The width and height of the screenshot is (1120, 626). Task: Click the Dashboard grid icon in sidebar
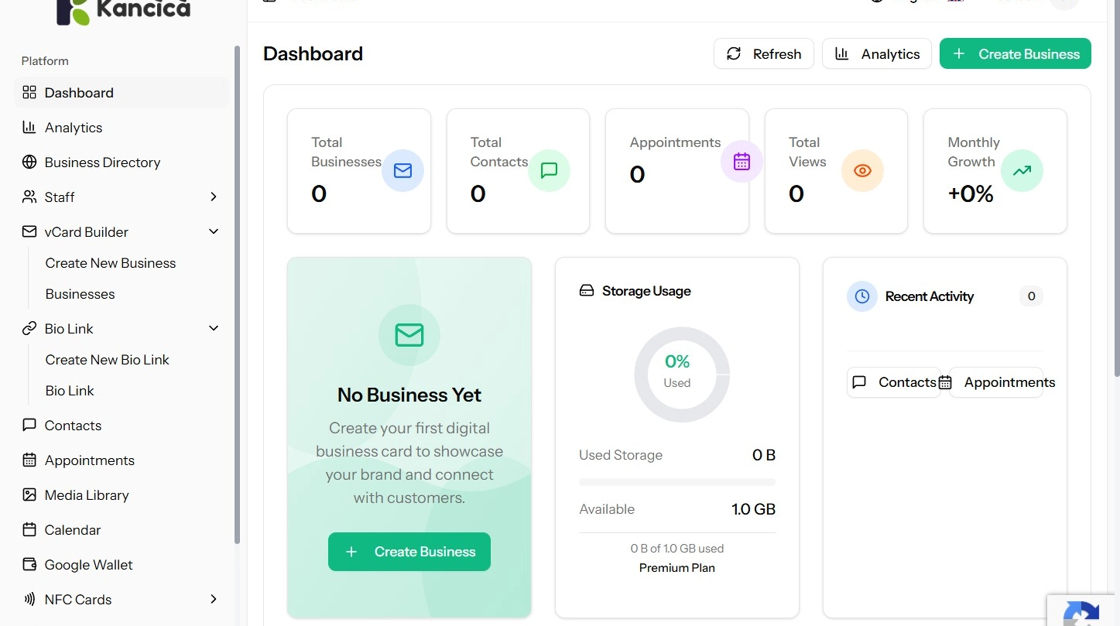click(29, 92)
